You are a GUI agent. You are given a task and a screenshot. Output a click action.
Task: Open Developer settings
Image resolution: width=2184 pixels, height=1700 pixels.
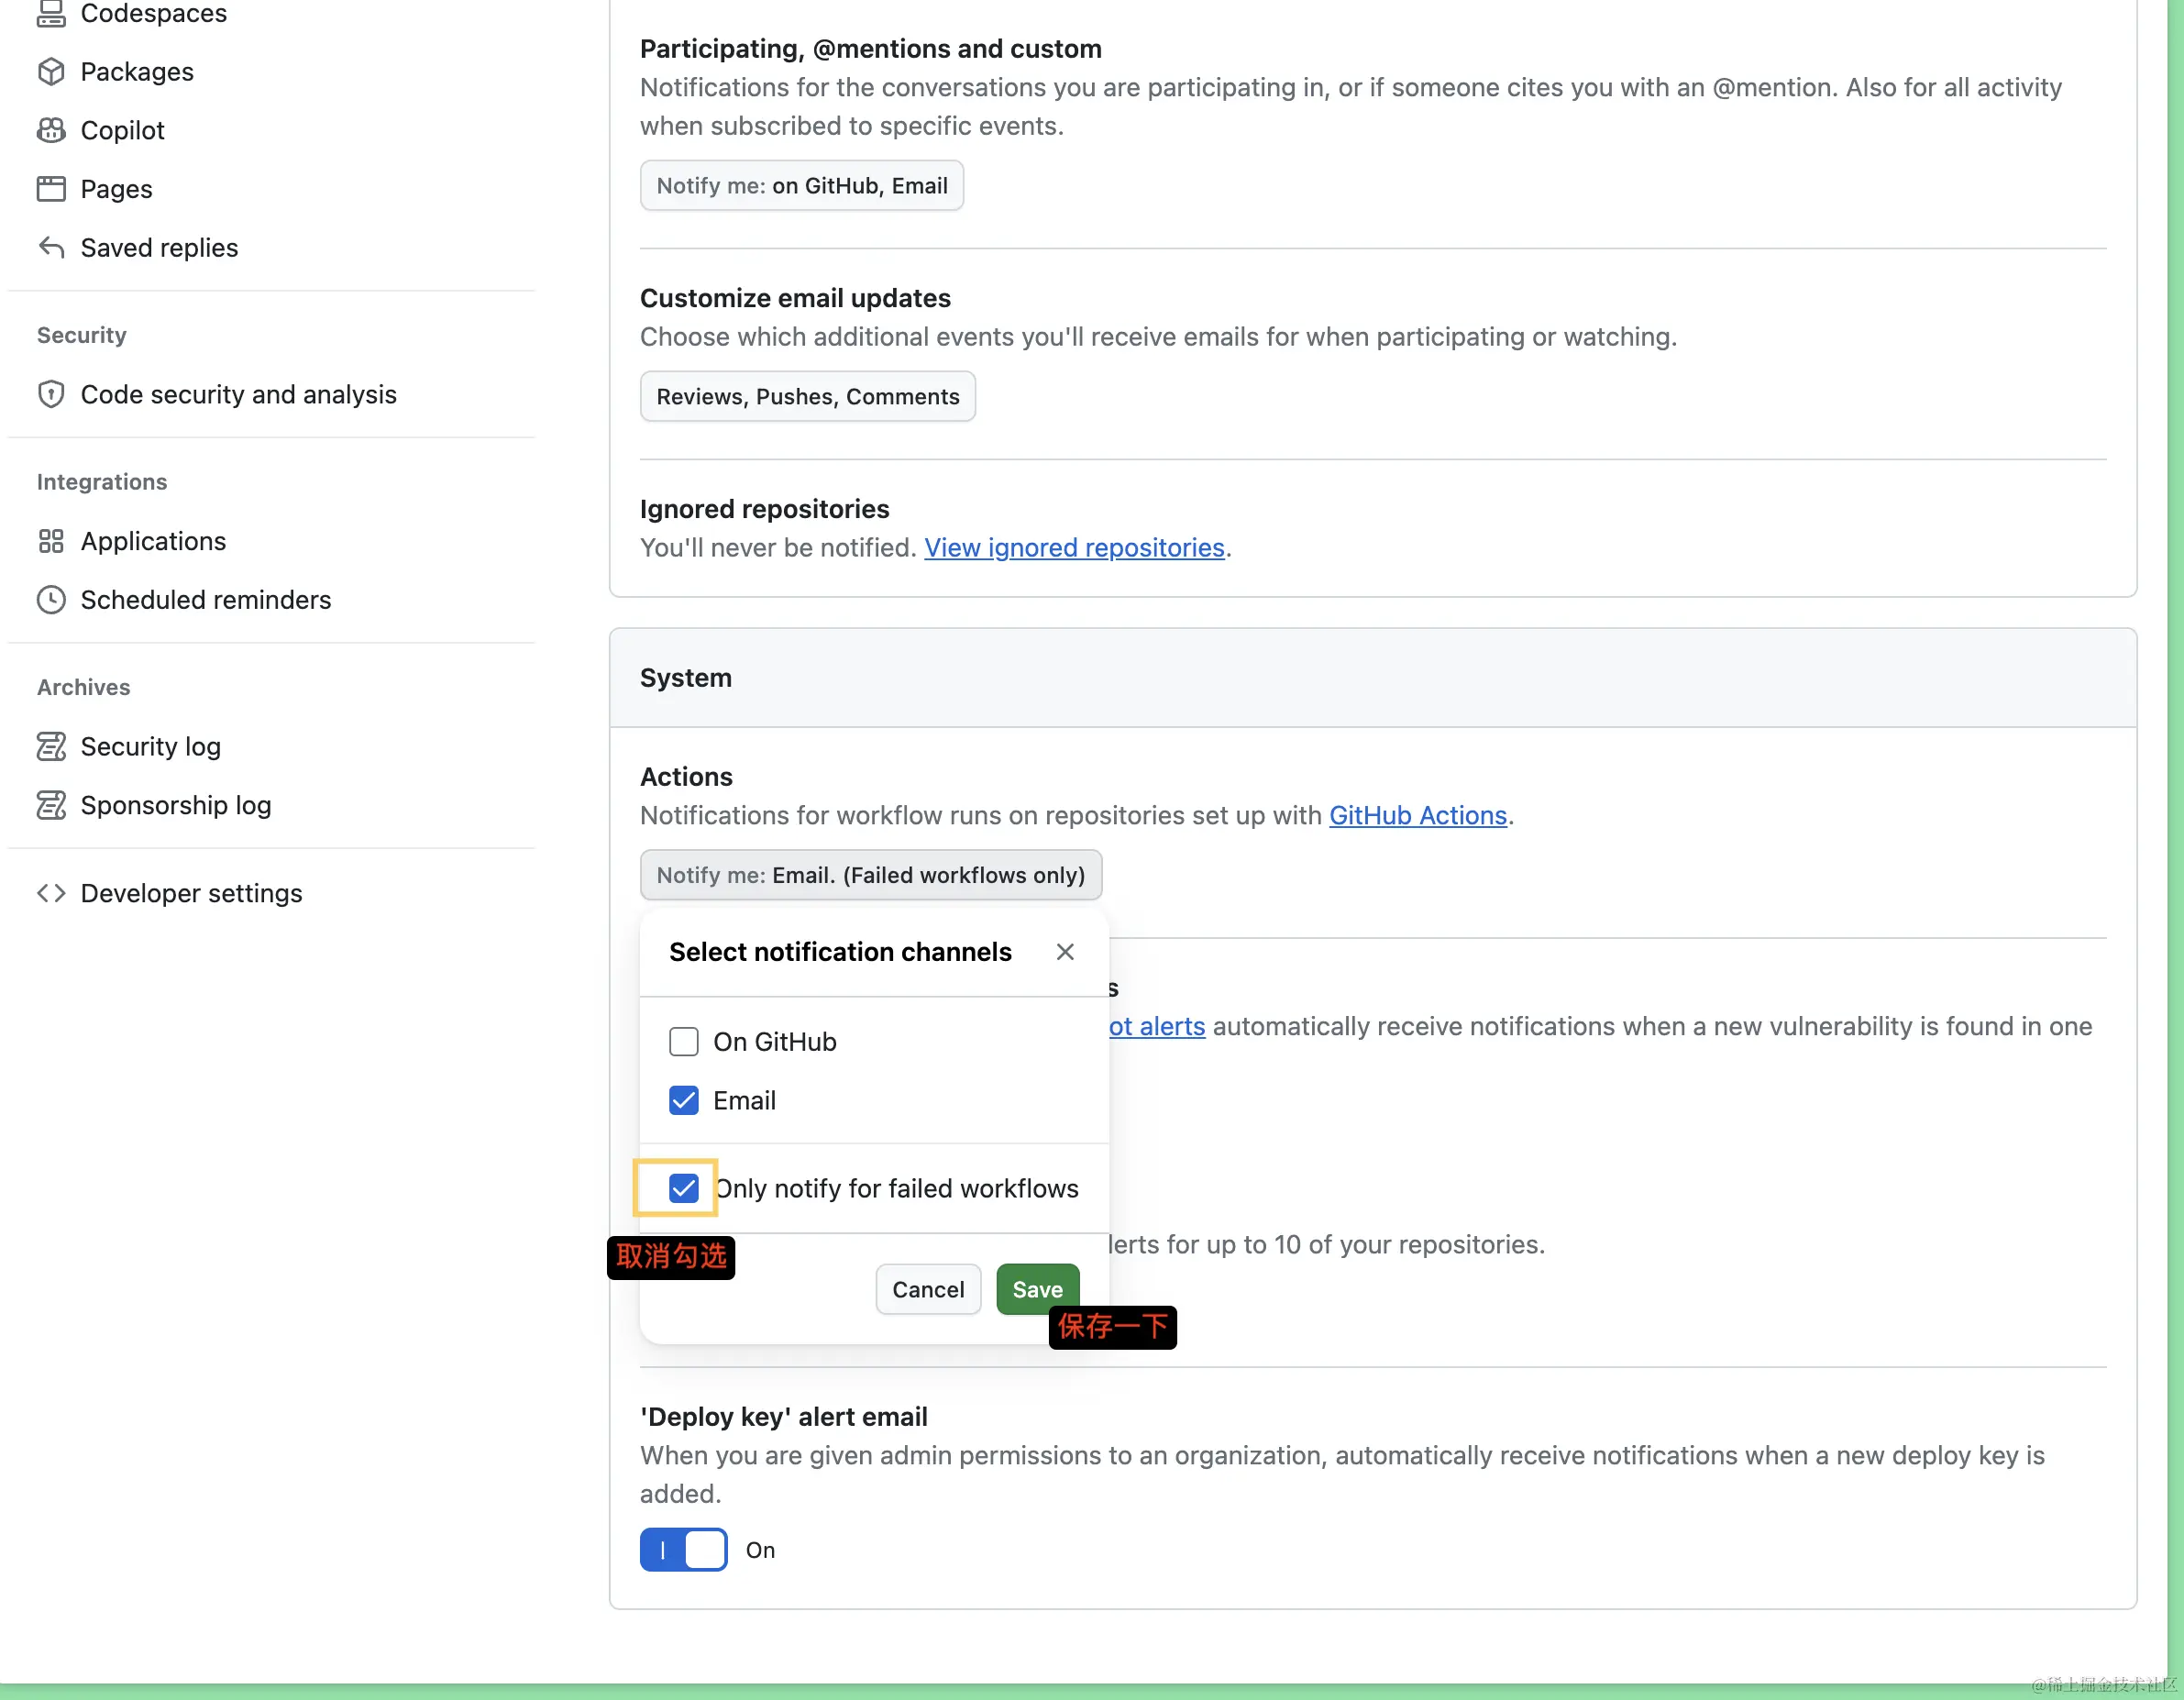[192, 893]
